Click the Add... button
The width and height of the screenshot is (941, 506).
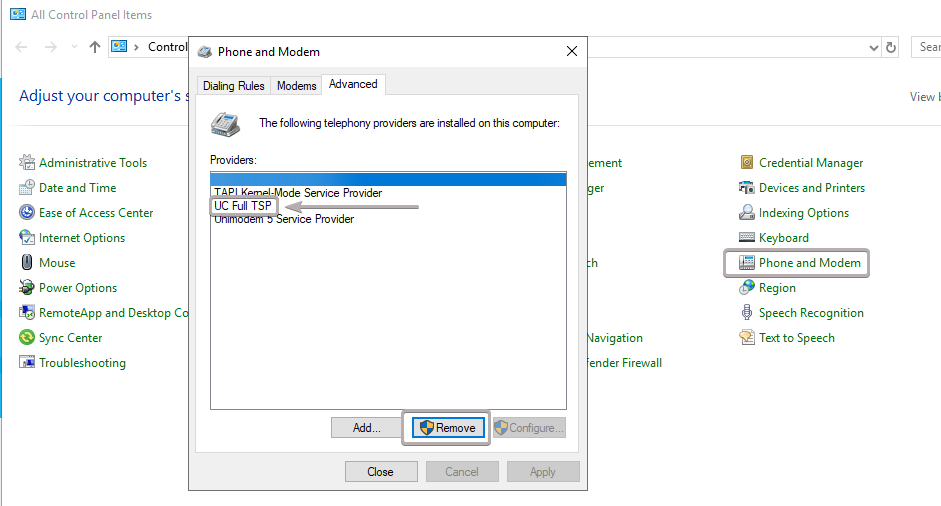tap(366, 428)
